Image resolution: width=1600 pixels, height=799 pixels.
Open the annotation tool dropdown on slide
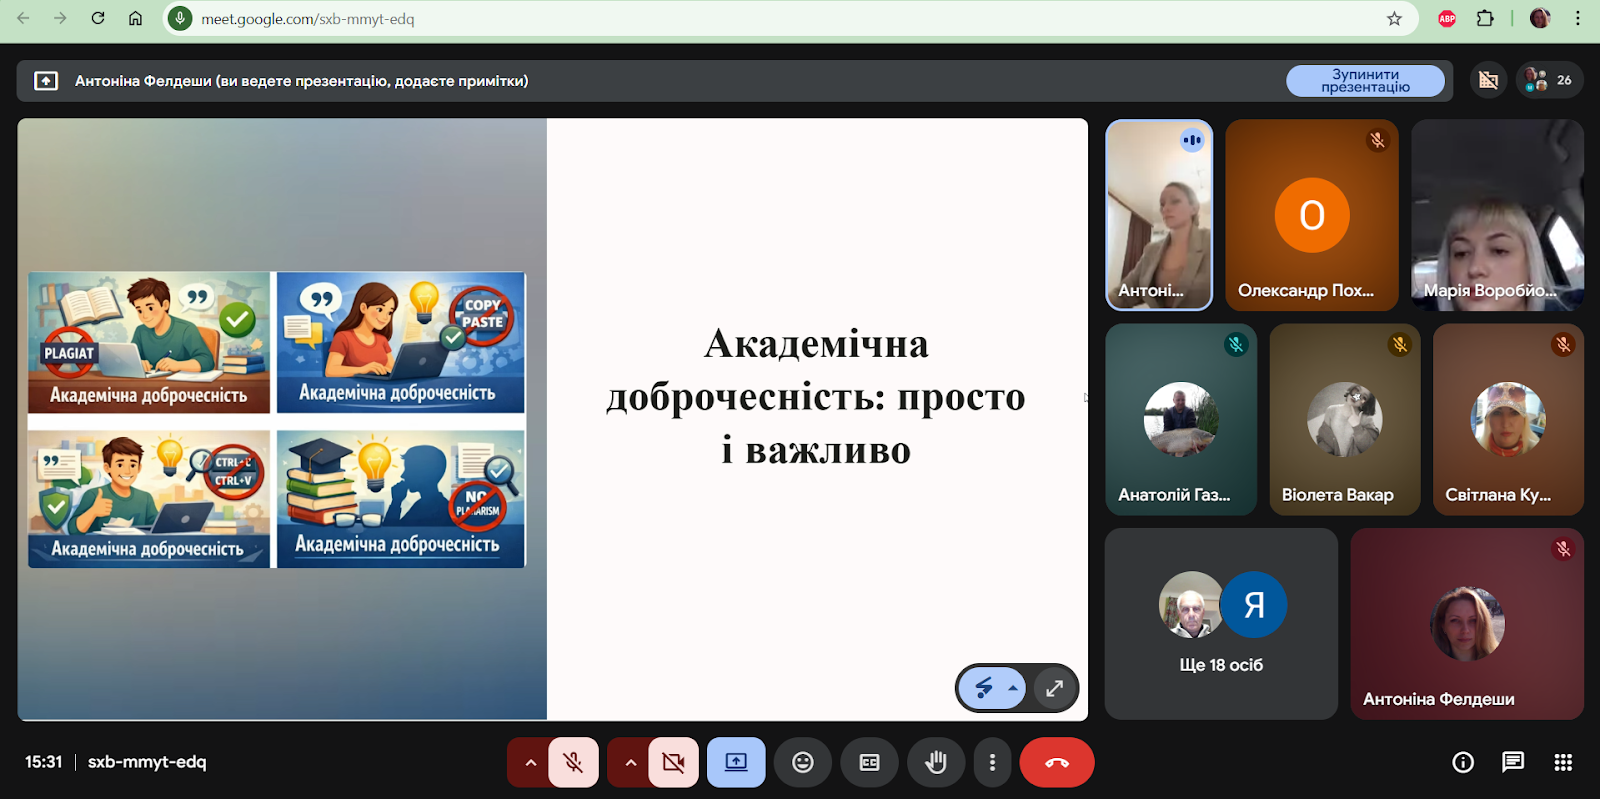[1013, 688]
